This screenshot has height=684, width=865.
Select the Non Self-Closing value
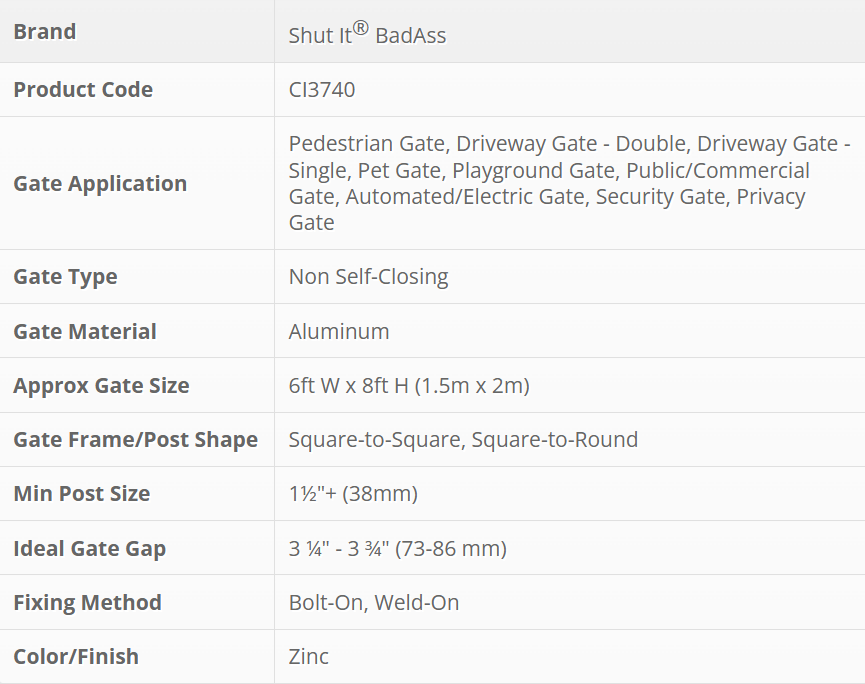[x=368, y=277]
